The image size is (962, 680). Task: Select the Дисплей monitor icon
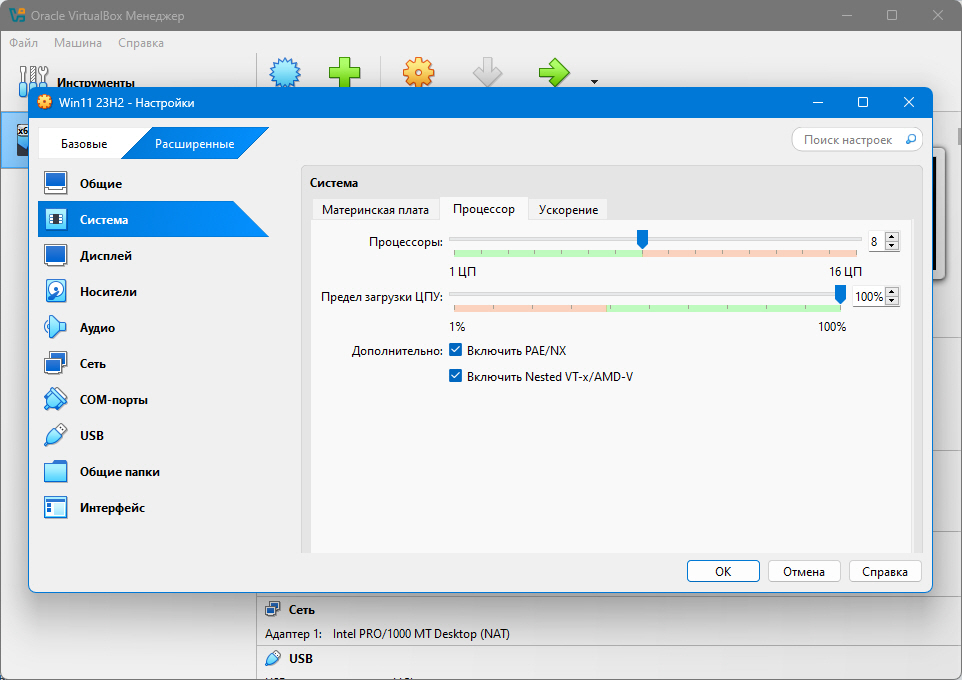56,255
